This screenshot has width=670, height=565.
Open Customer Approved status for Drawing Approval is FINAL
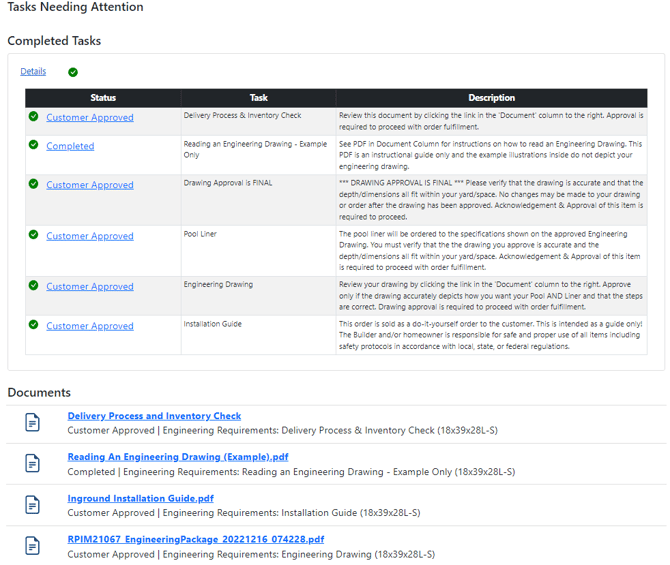89,185
